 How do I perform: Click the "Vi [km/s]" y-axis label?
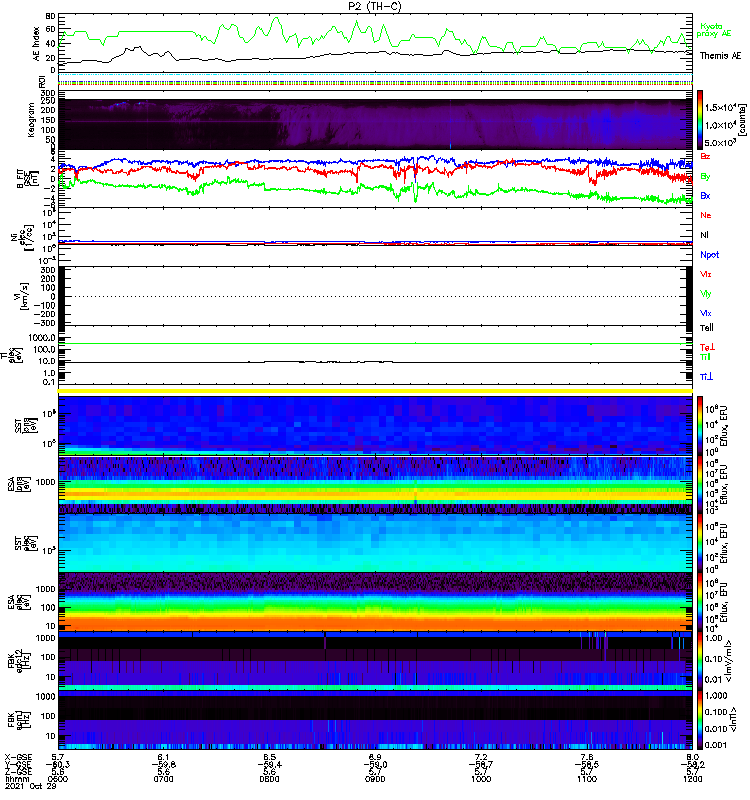[x=22, y=296]
